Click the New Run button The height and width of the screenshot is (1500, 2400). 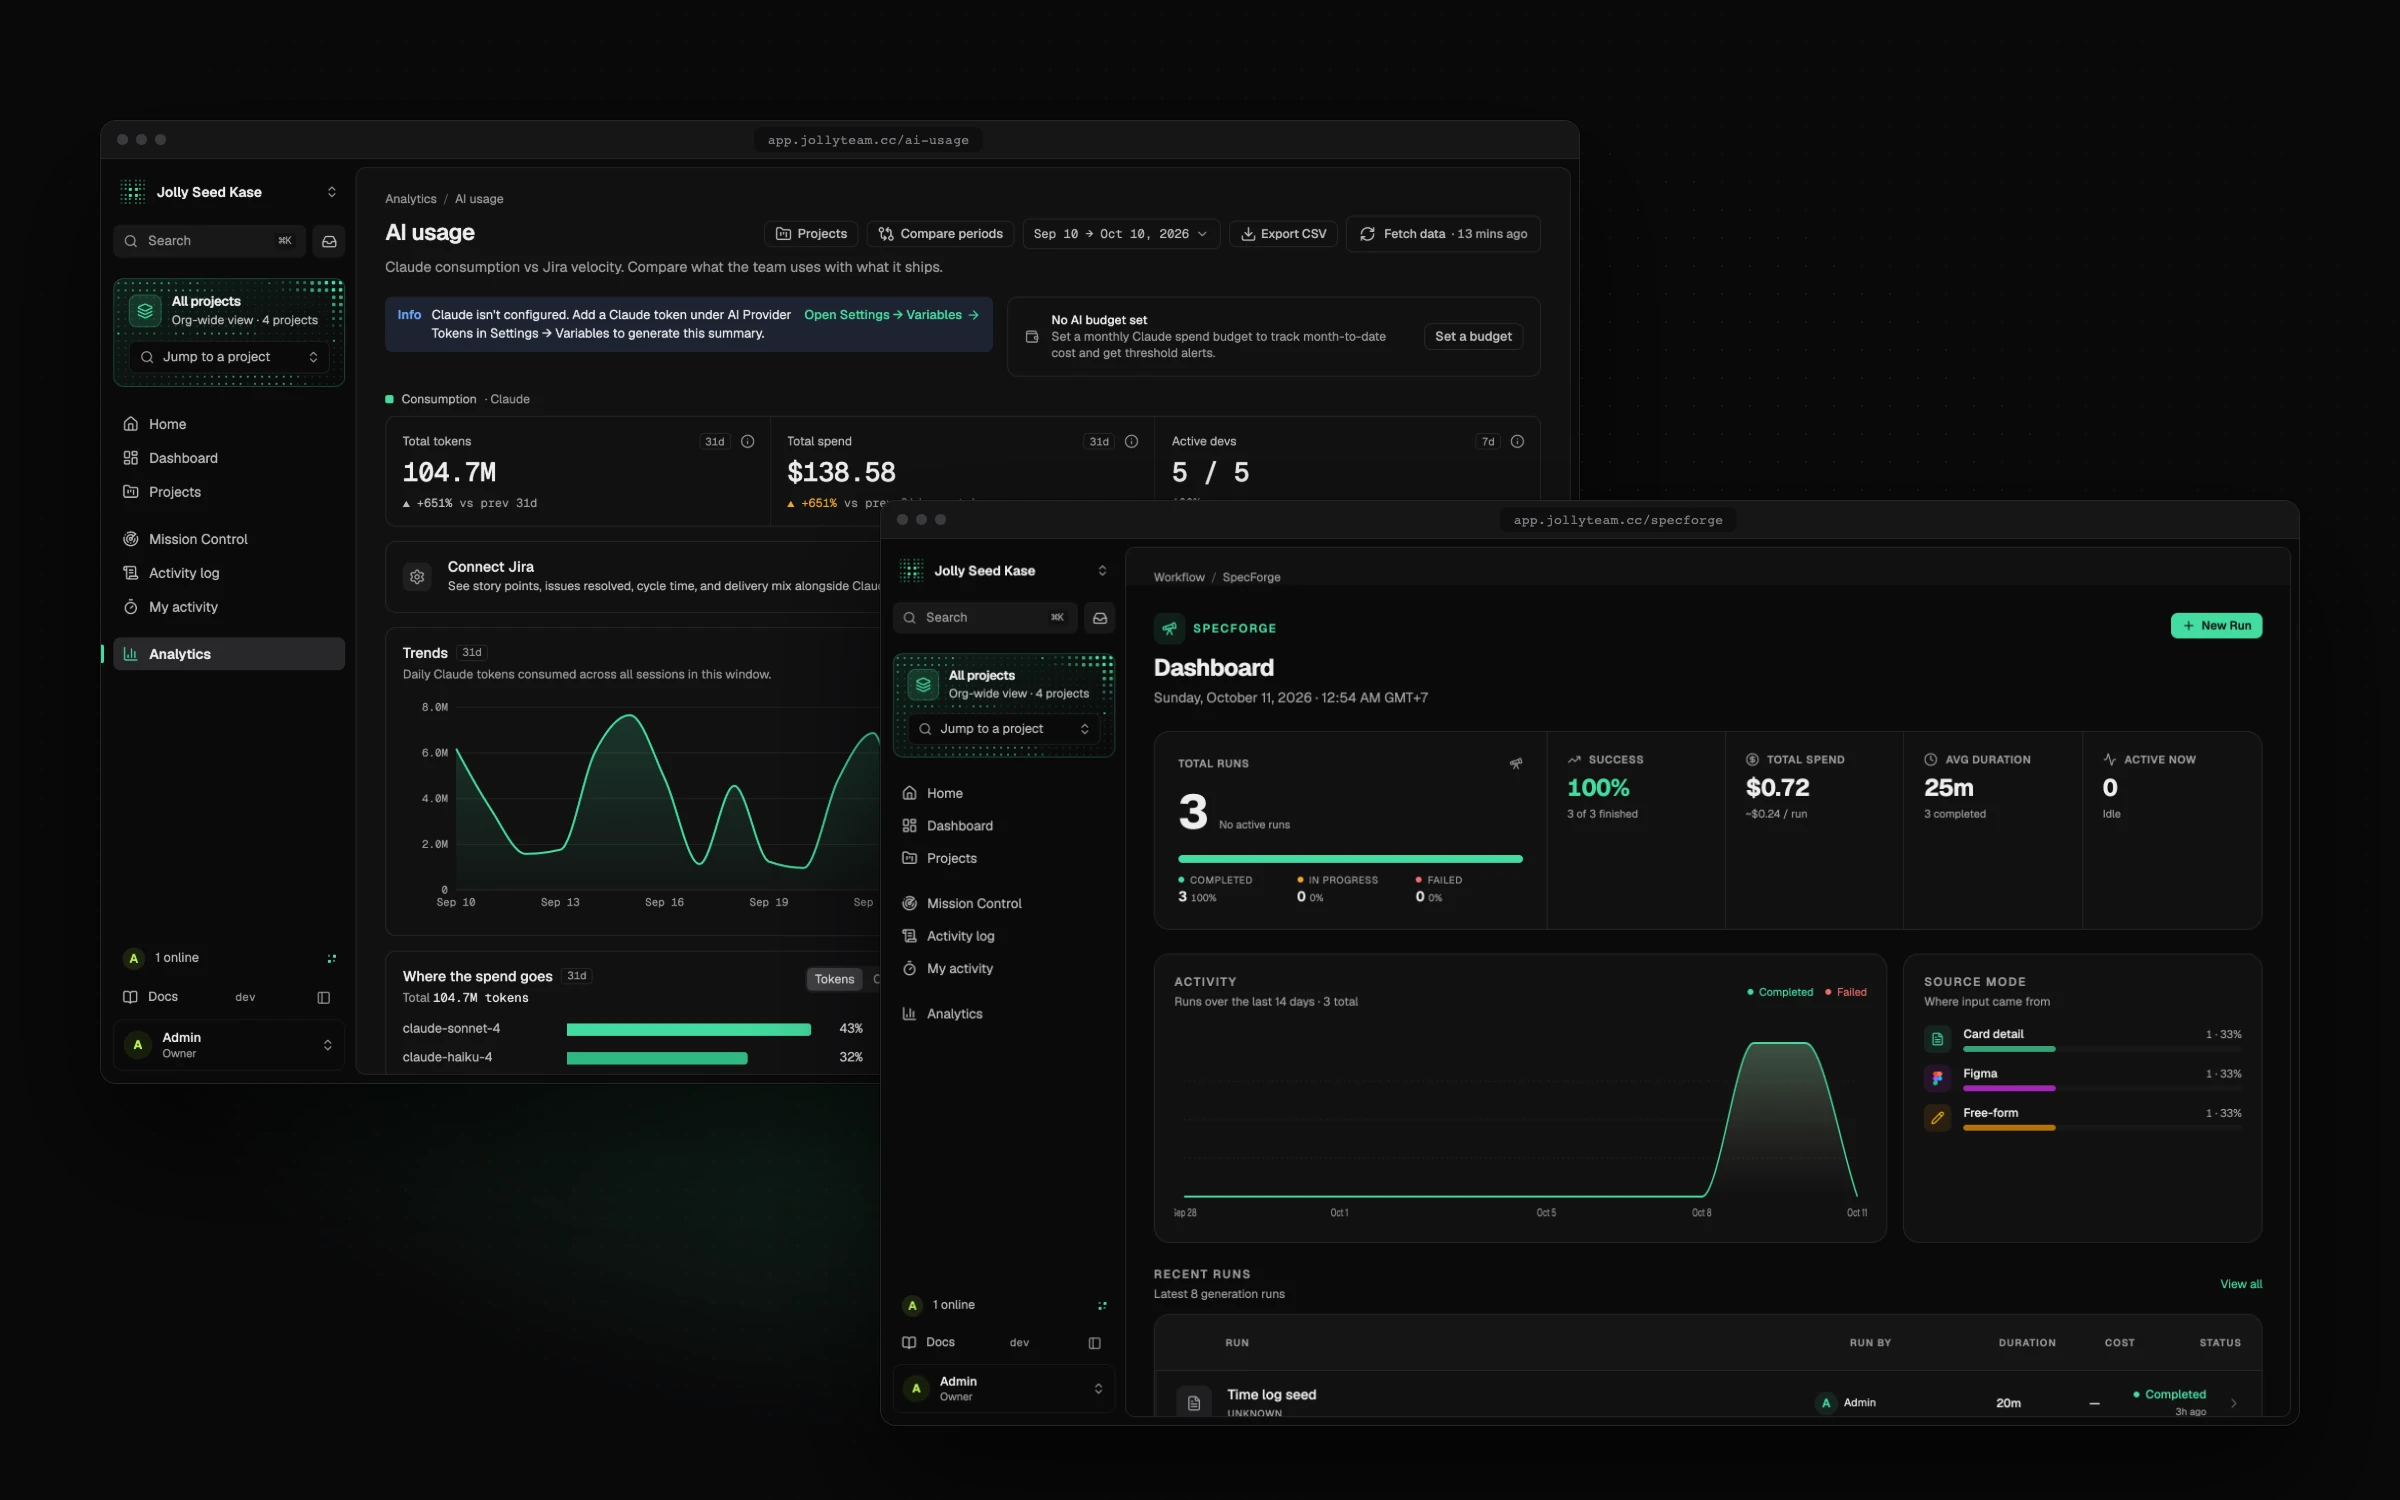point(2216,626)
